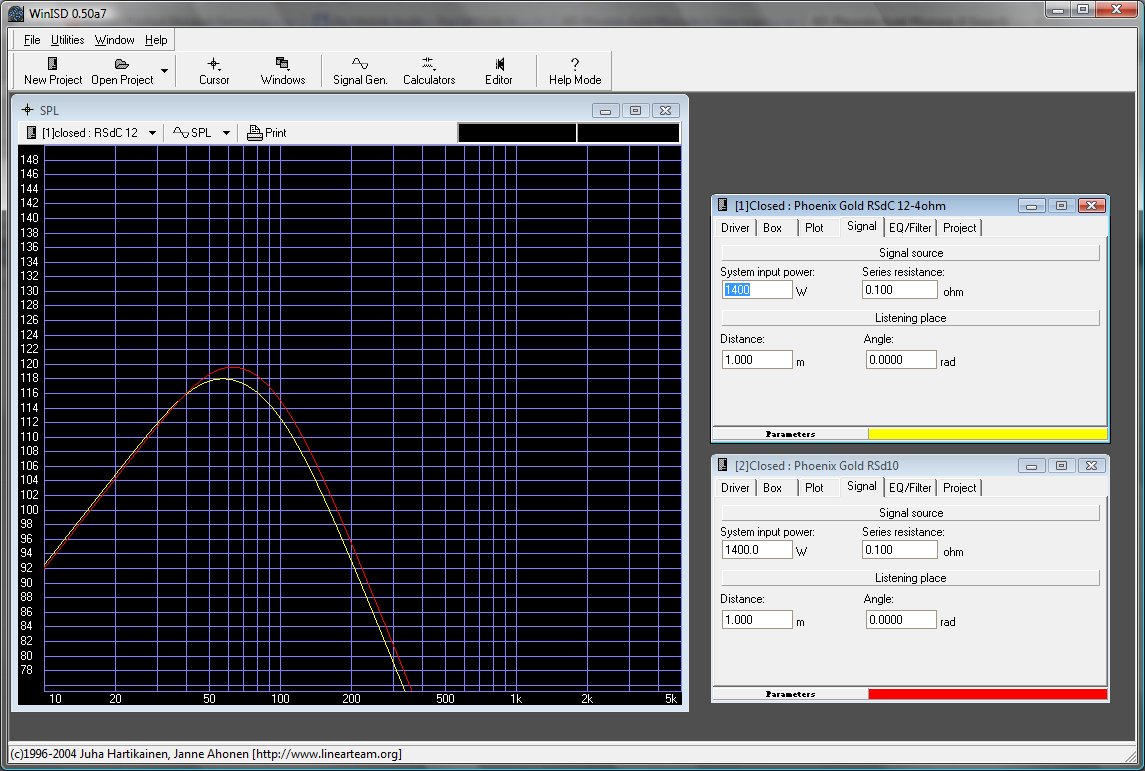
Task: Open the Help menu
Action: pos(156,40)
